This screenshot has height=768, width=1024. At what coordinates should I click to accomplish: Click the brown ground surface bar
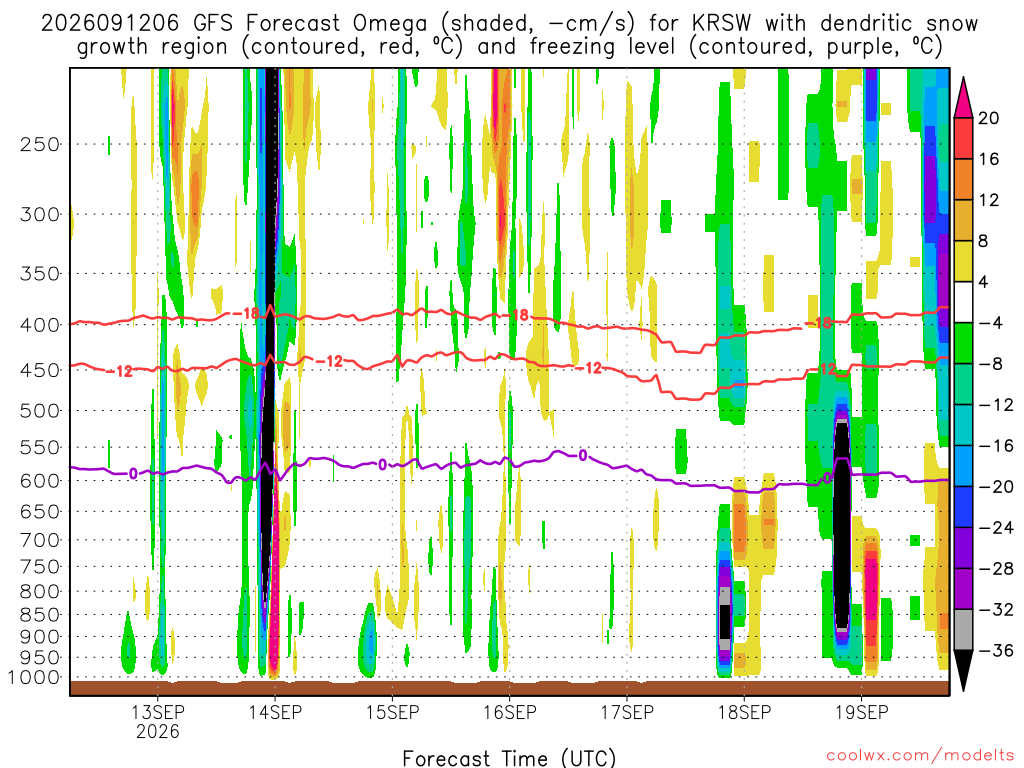coord(509,688)
